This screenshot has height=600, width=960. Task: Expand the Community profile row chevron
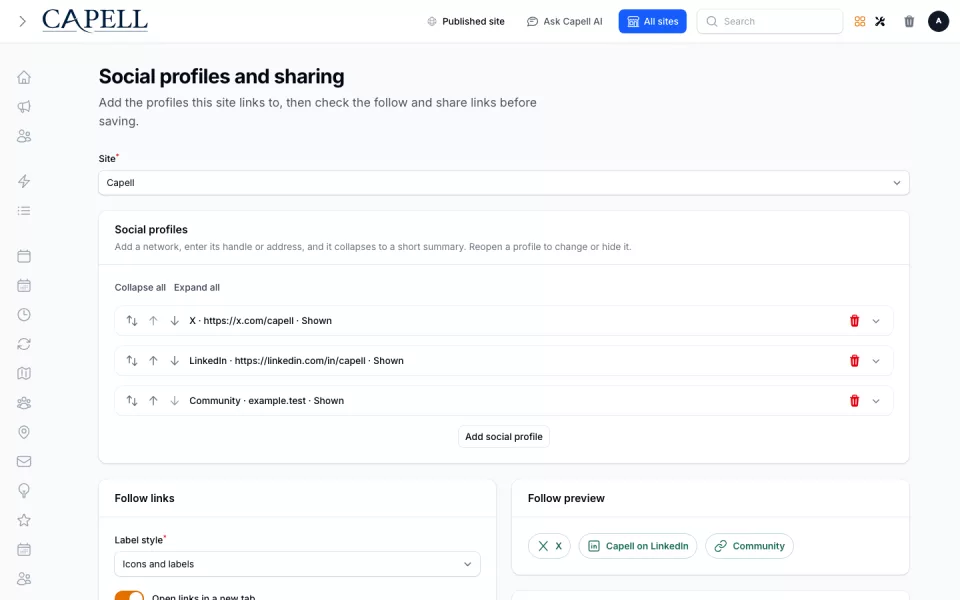tap(876, 401)
